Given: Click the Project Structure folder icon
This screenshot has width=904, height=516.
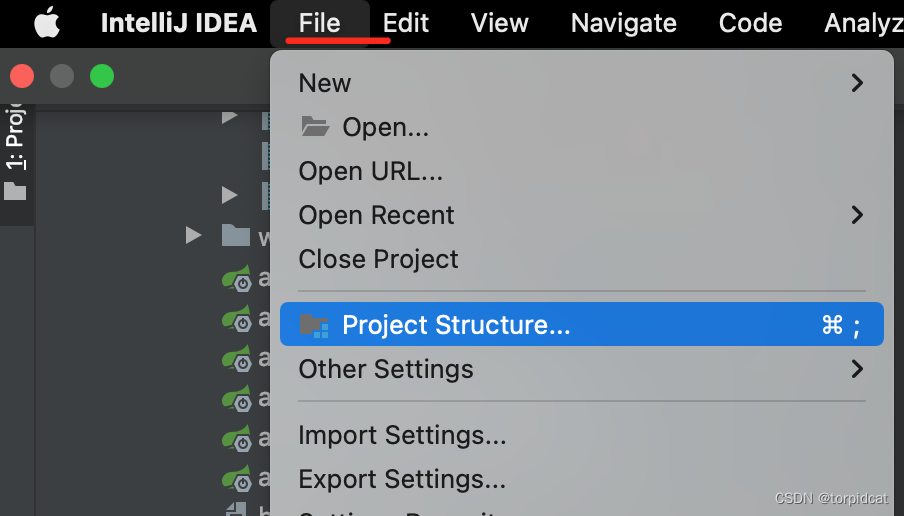Looking at the screenshot, I should click(x=314, y=325).
